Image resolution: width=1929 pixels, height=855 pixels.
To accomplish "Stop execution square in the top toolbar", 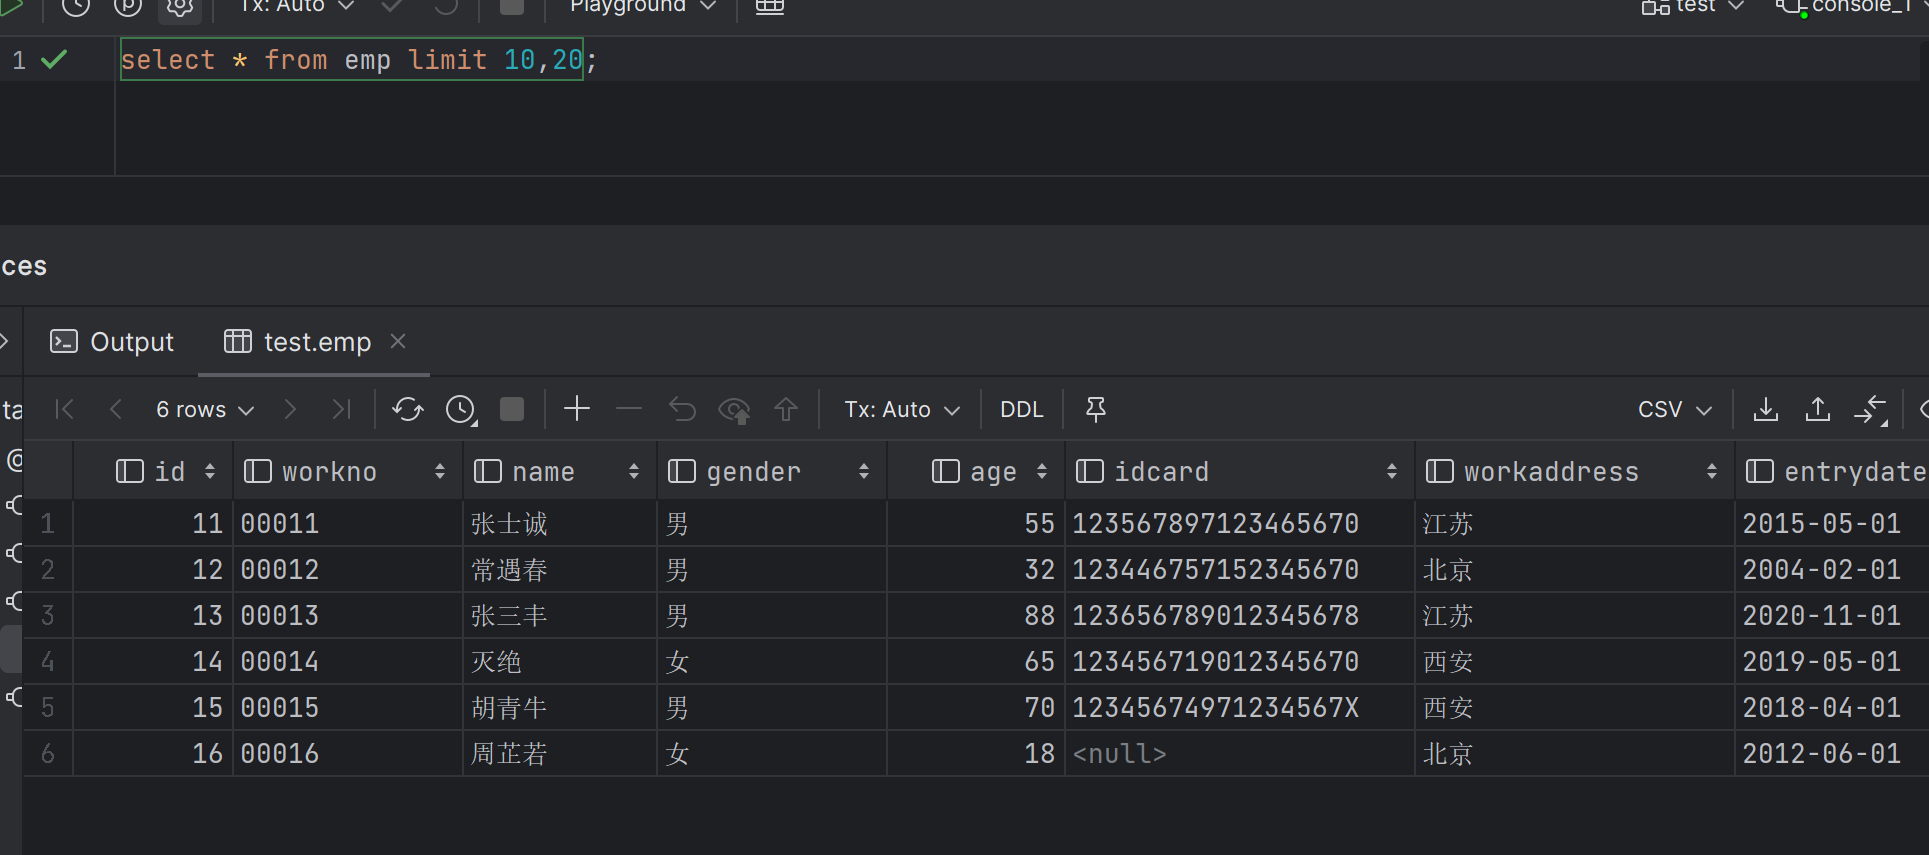I will point(511,6).
